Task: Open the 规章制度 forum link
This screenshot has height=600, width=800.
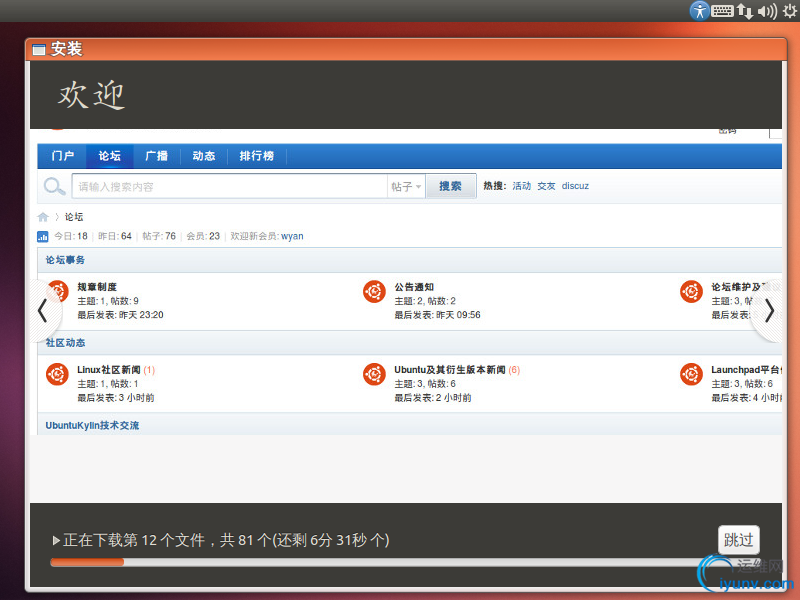Action: coord(97,287)
